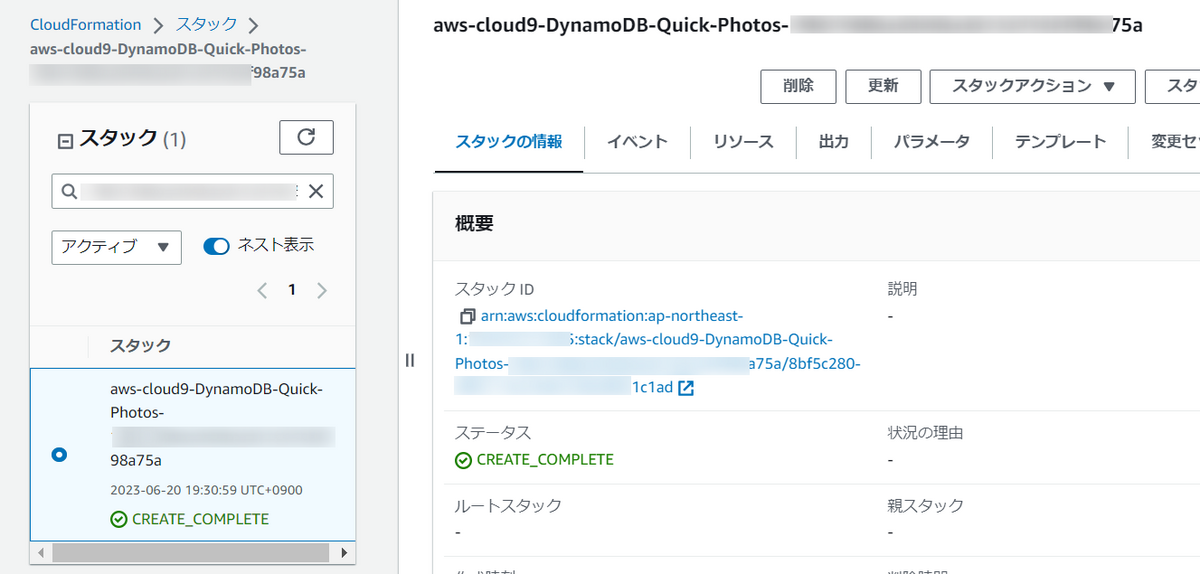
Task: Click the stack timestamp 2023-06-20 19:30:59
Action: (x=206, y=490)
